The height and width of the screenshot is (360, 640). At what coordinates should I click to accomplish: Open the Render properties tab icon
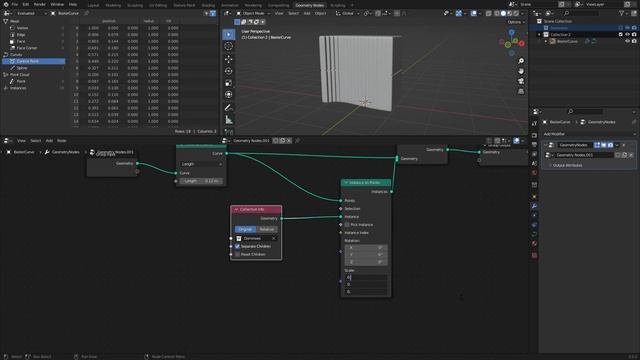[534, 135]
